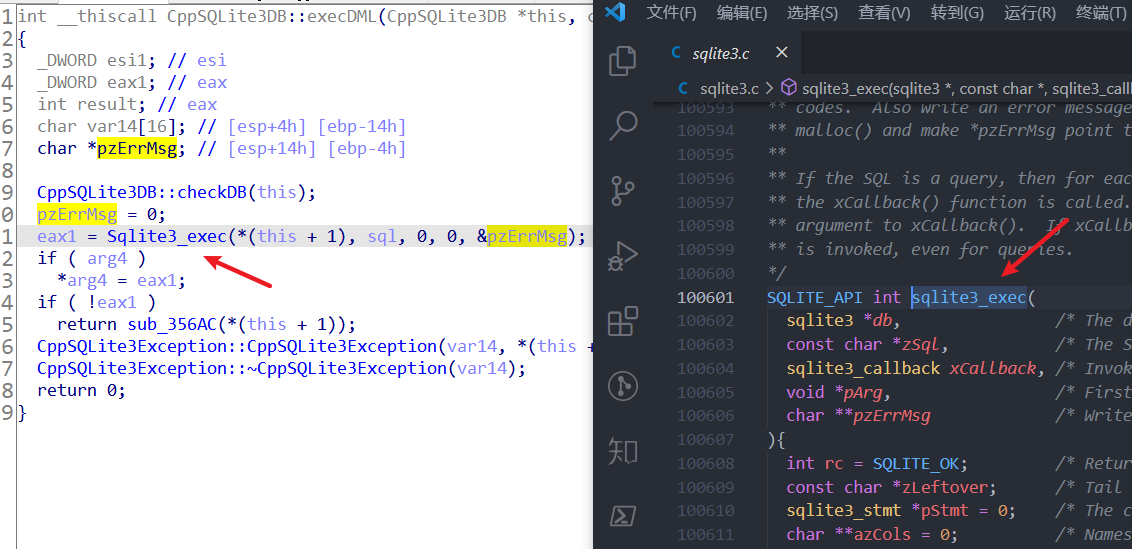Screen dimensions: 1132x549
Task: Click ~CppSQLite3Exception destructor call in IDA
Action: (242, 368)
